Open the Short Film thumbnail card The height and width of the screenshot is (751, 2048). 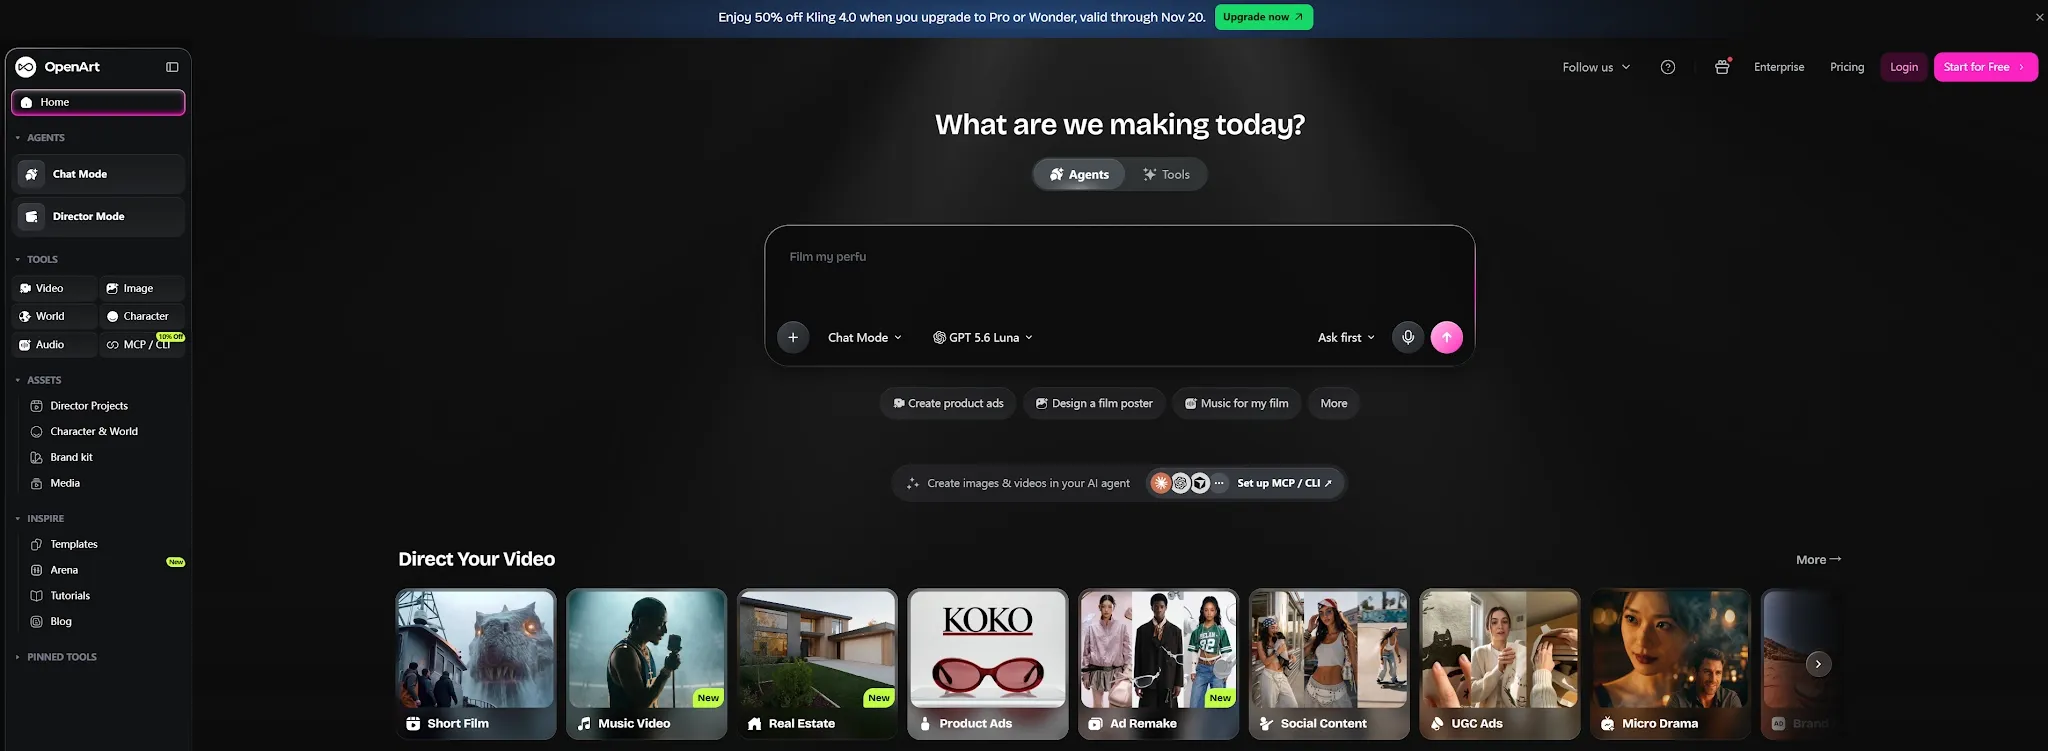tap(476, 664)
